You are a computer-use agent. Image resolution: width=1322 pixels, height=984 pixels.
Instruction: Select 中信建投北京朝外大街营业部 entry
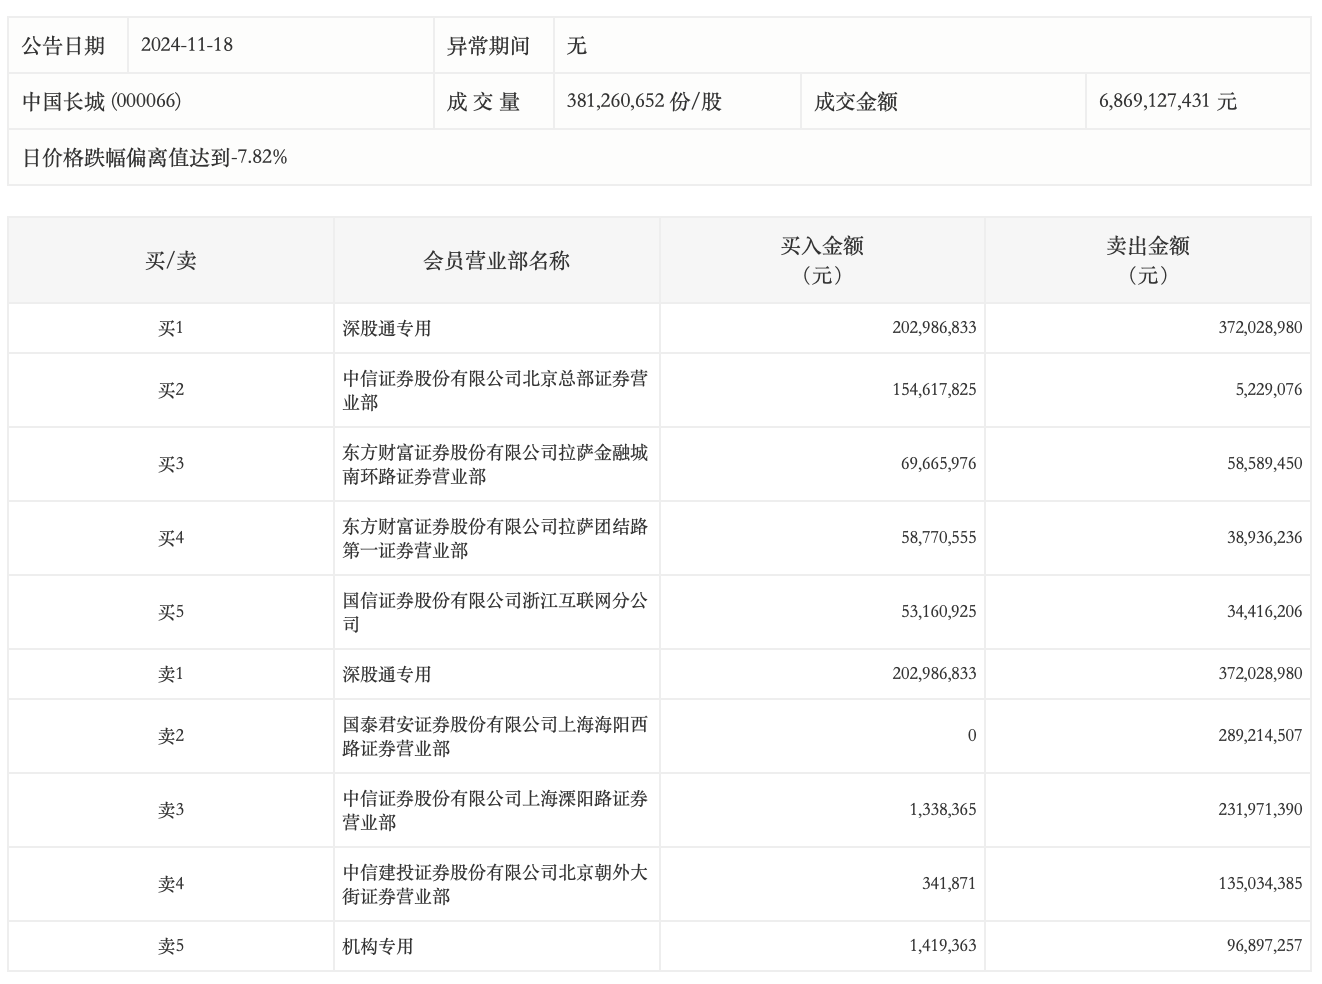495,884
